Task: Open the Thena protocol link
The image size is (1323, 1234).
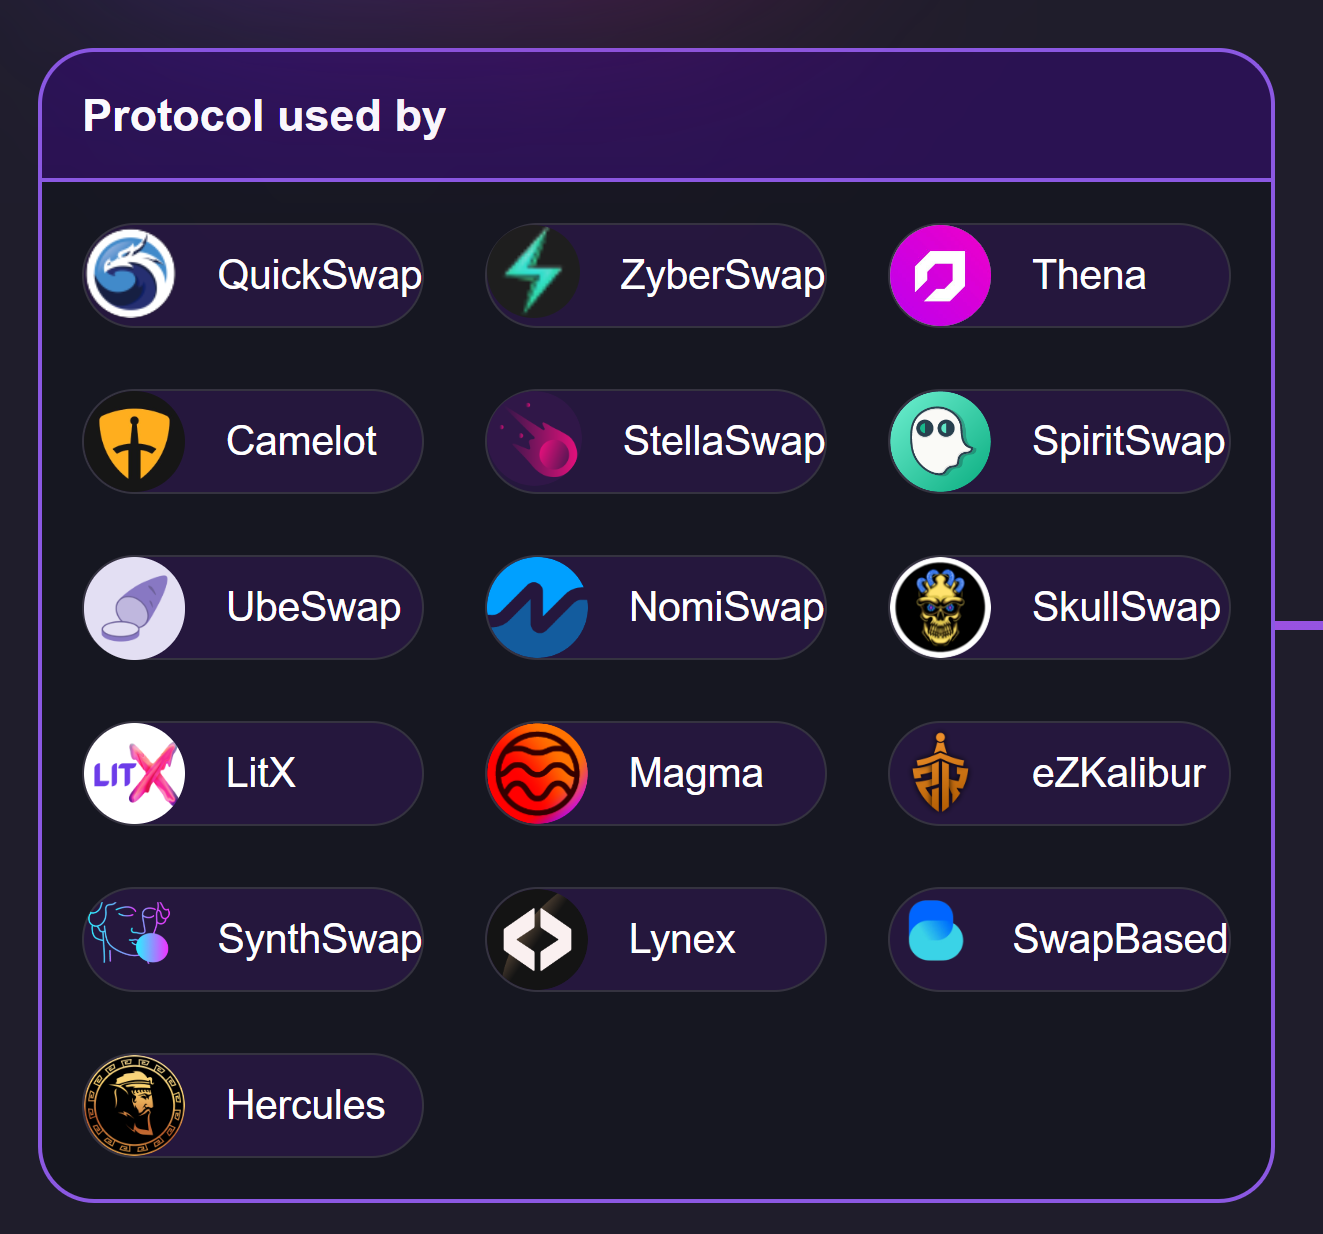Action: tap(1089, 276)
